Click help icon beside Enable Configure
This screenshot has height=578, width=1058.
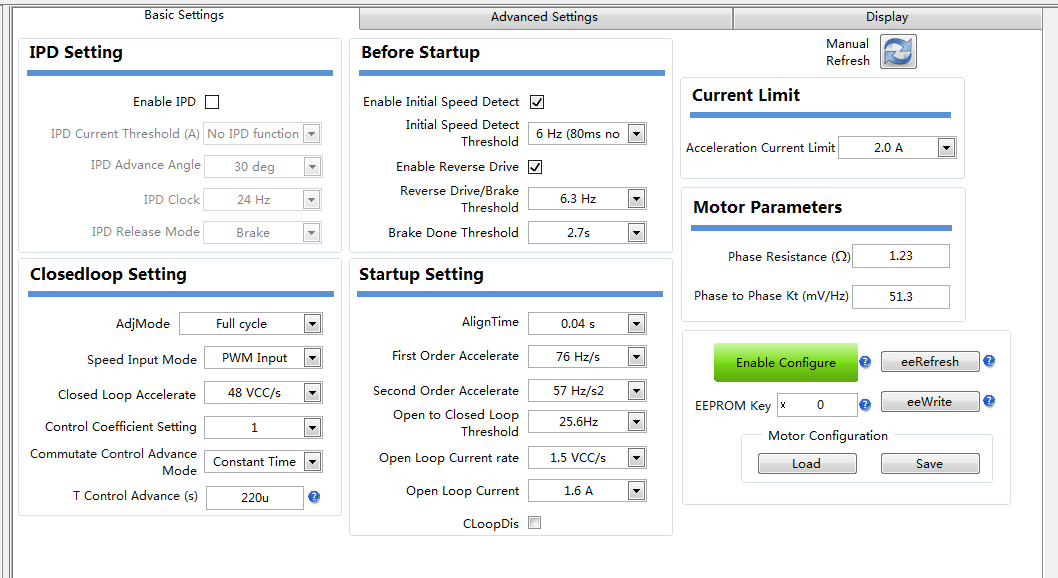tap(865, 362)
